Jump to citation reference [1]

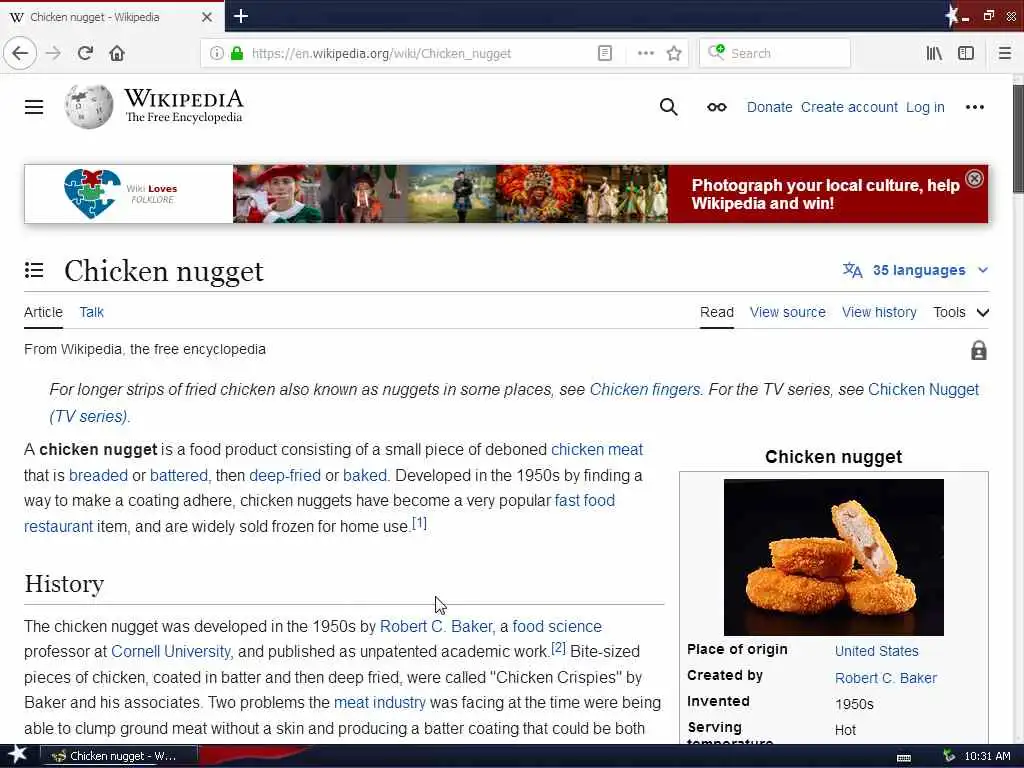tap(419, 522)
